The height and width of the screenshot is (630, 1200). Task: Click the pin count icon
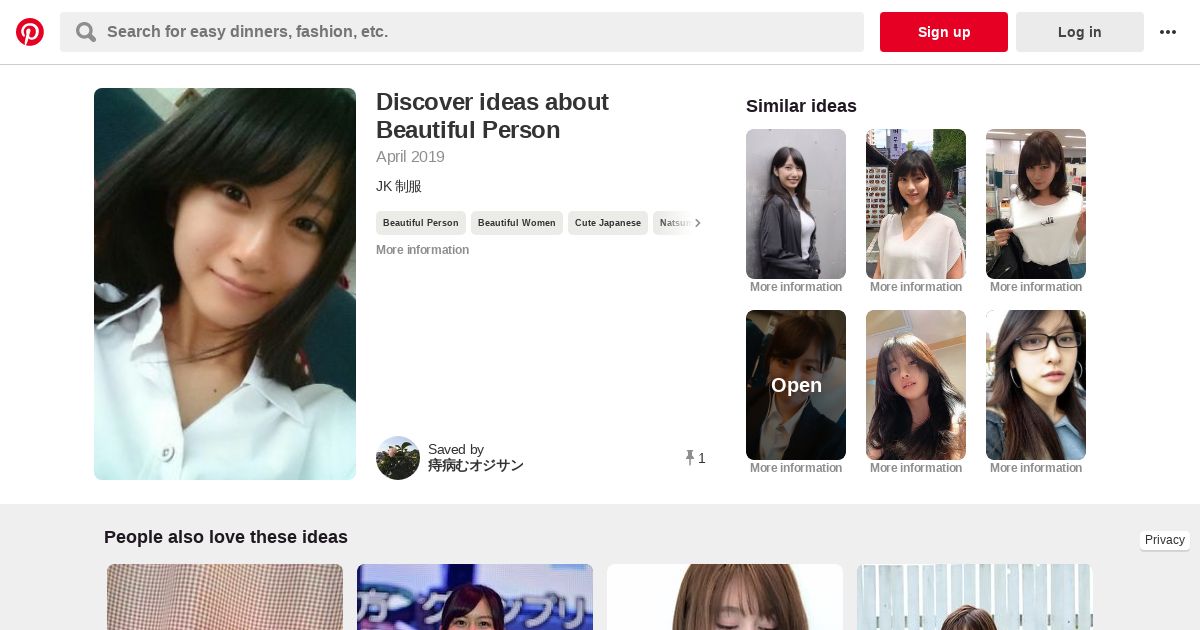[690, 458]
